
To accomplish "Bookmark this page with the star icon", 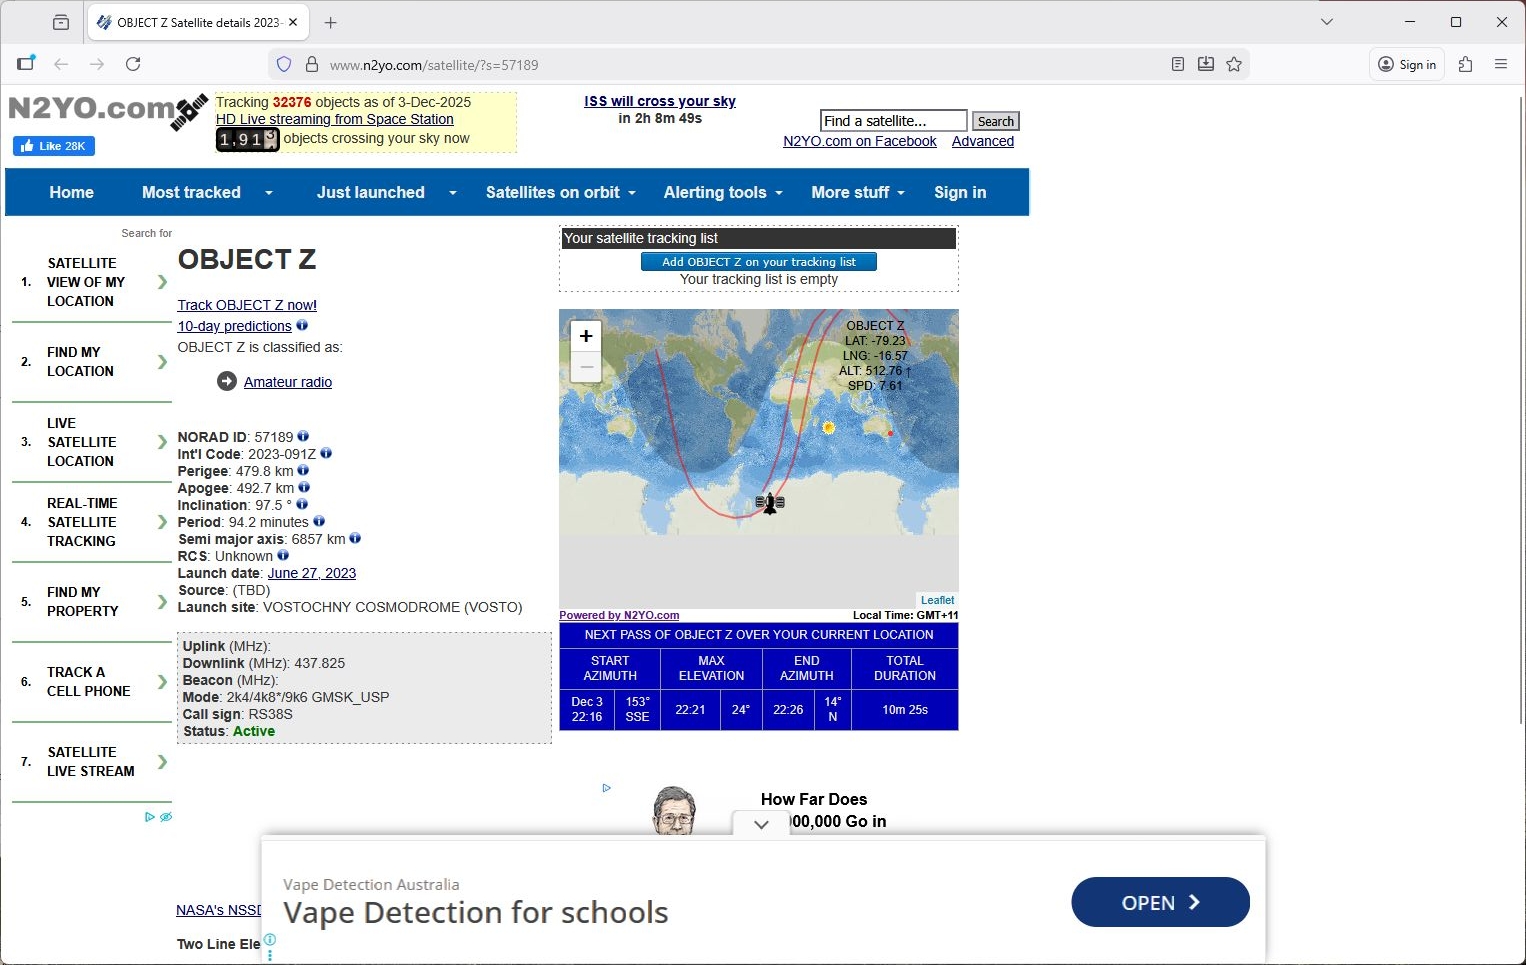I will pos(1234,64).
